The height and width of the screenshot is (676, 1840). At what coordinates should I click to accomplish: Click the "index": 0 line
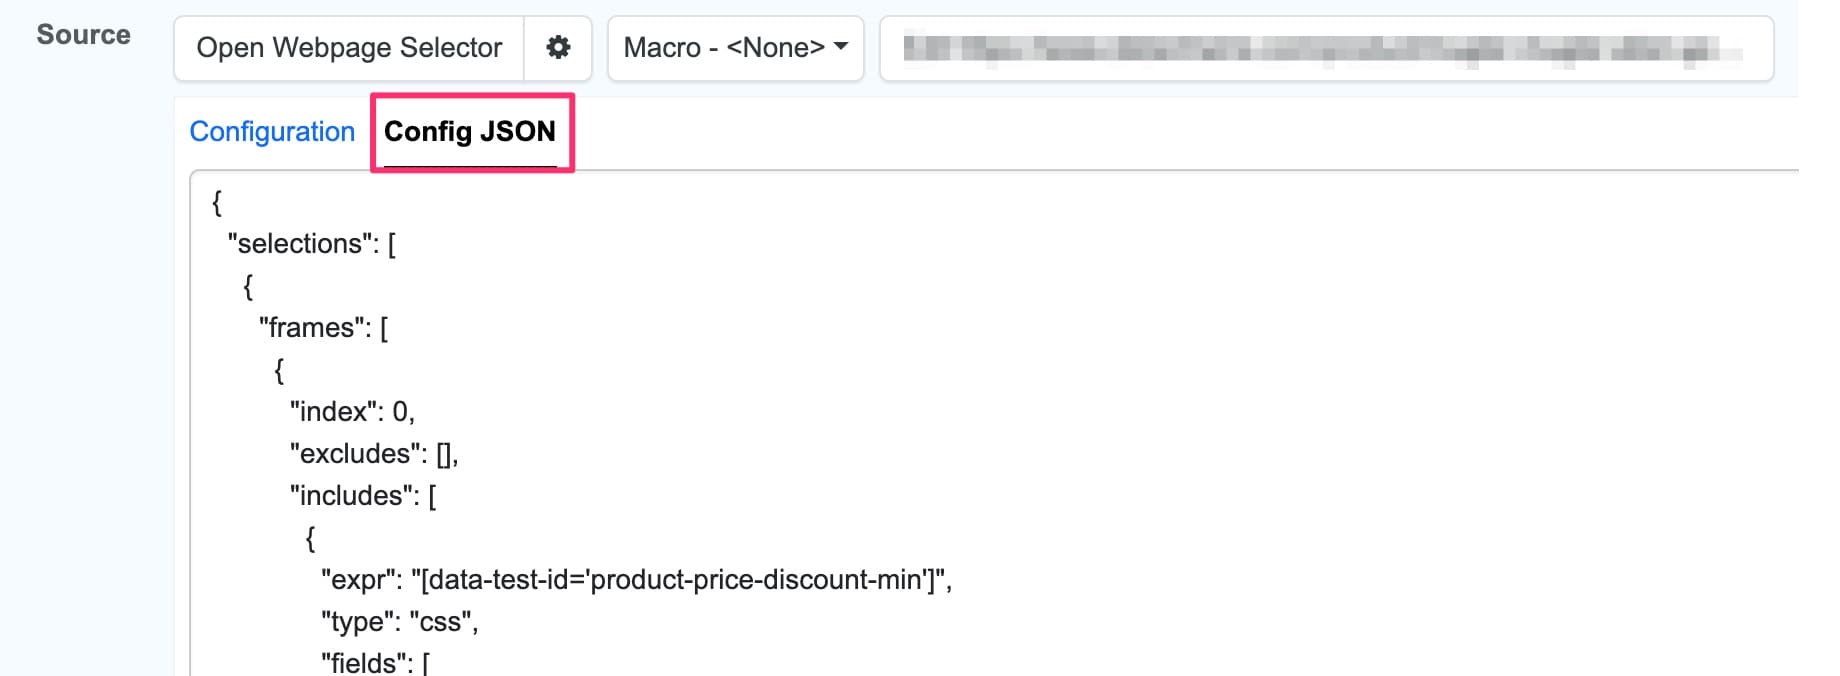click(x=352, y=412)
